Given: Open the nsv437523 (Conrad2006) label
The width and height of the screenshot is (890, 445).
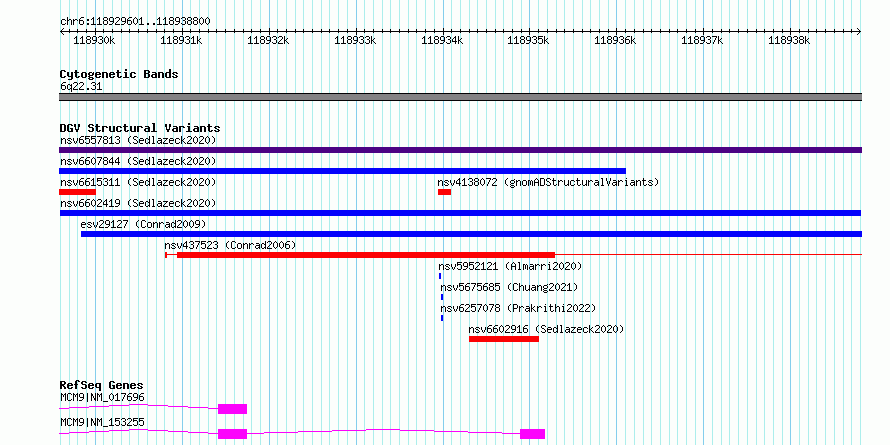Looking at the screenshot, I should tap(230, 245).
